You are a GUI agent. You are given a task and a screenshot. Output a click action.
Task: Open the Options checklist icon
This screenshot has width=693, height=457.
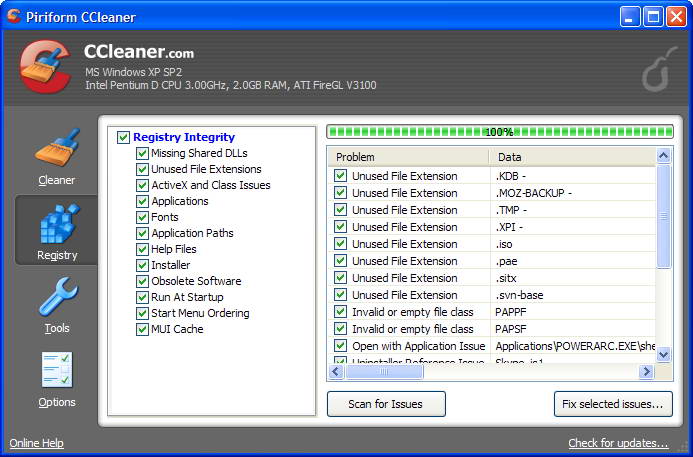pyautogui.click(x=57, y=372)
